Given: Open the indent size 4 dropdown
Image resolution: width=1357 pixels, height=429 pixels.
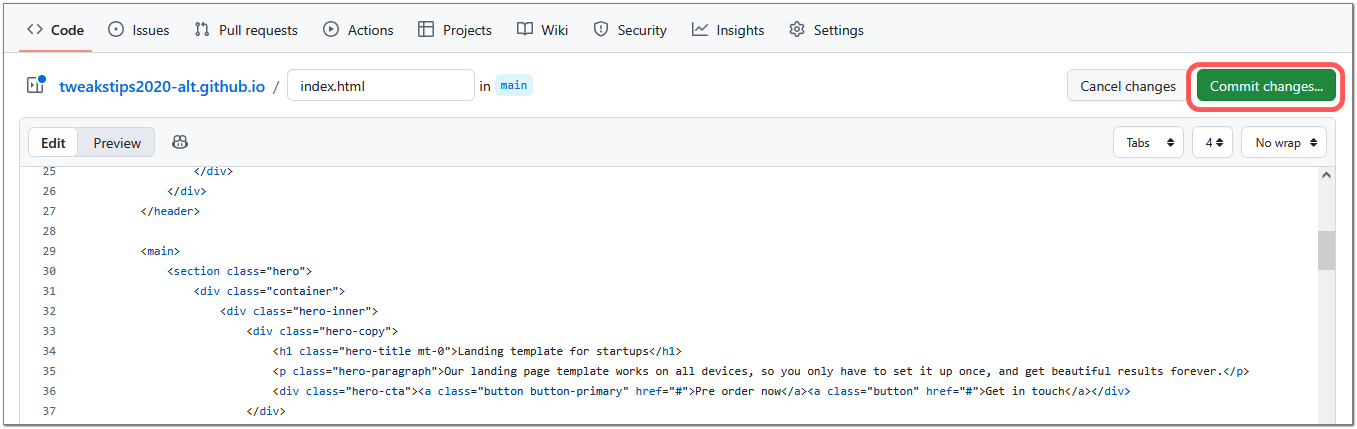Looking at the screenshot, I should coord(1212,142).
